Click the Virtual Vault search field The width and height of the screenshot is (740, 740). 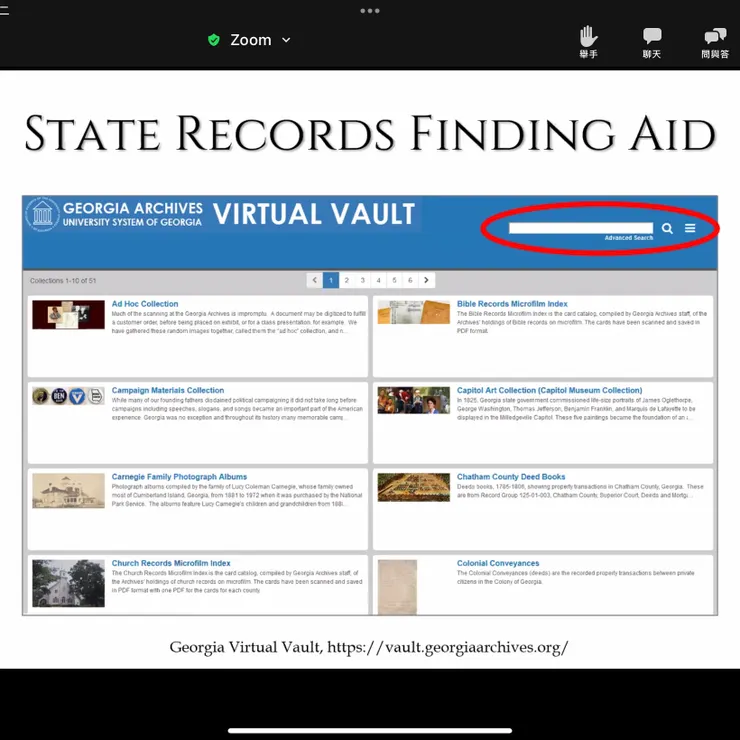[581, 228]
